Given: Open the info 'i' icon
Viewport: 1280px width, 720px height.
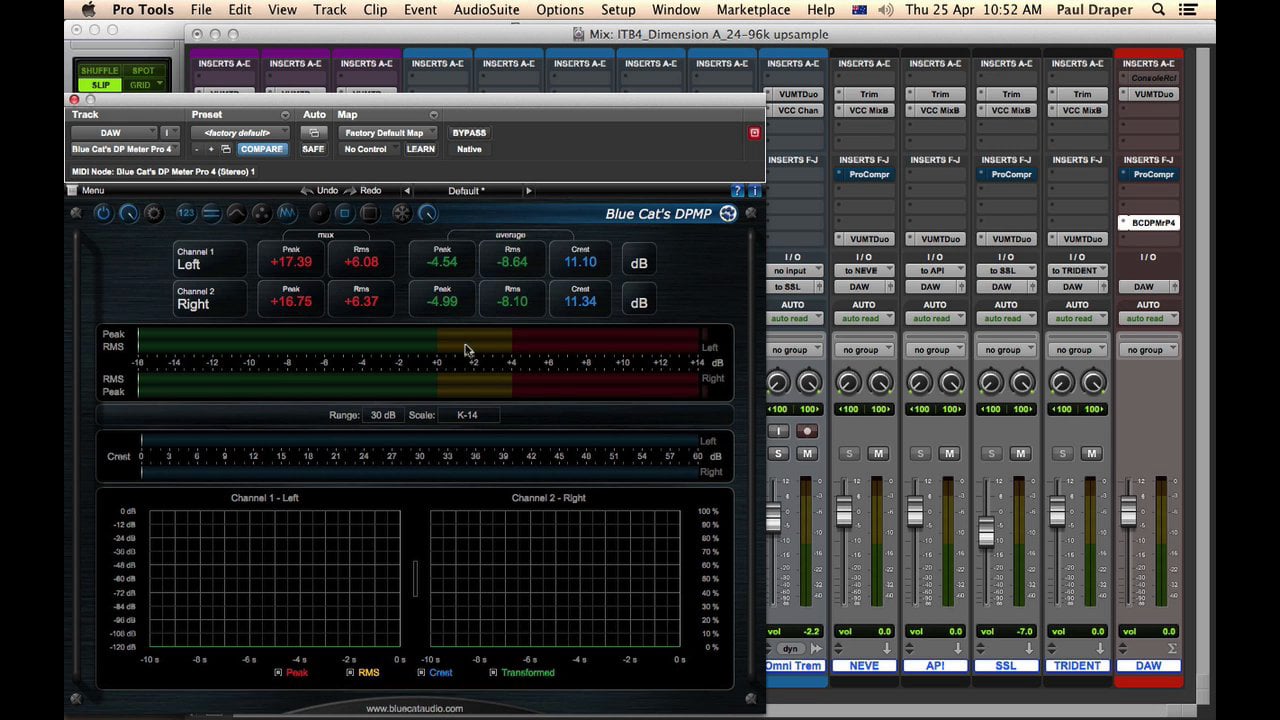Looking at the screenshot, I should point(754,191).
